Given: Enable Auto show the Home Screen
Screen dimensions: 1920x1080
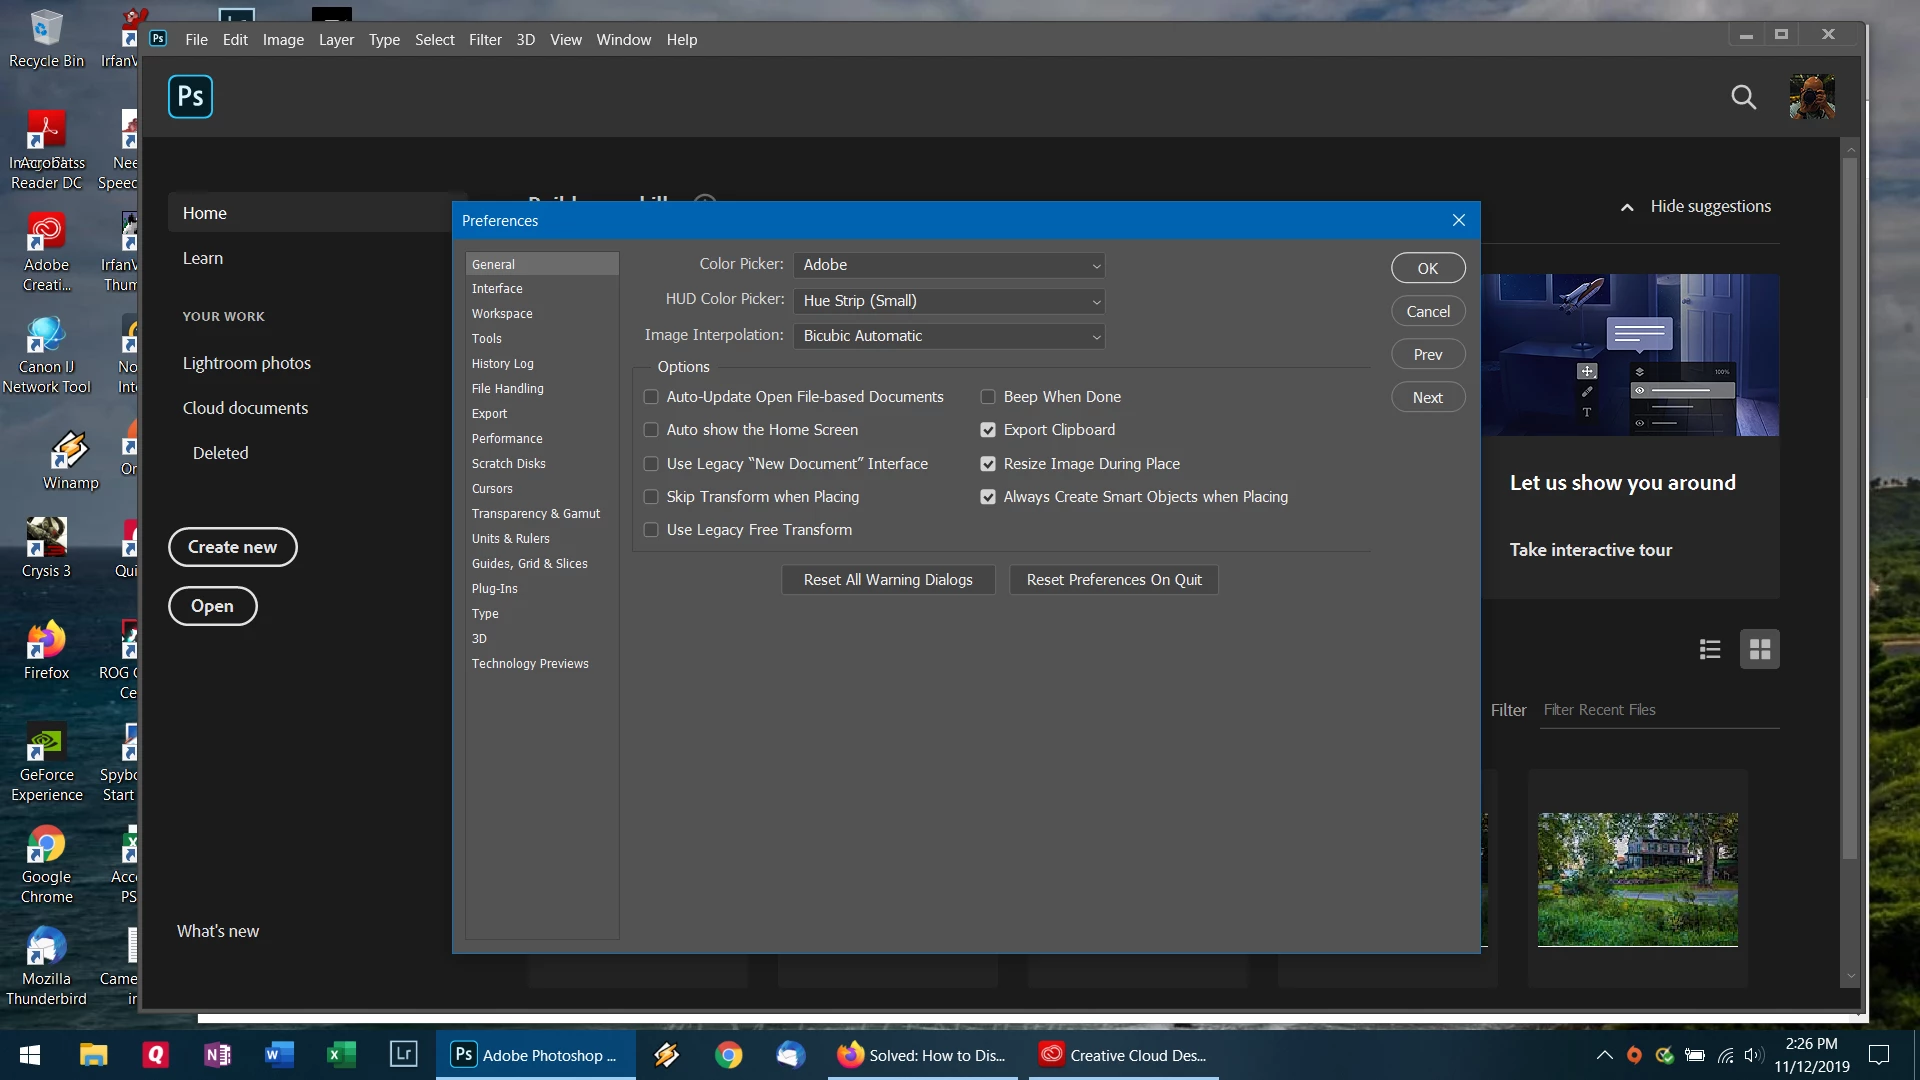Looking at the screenshot, I should (651, 430).
